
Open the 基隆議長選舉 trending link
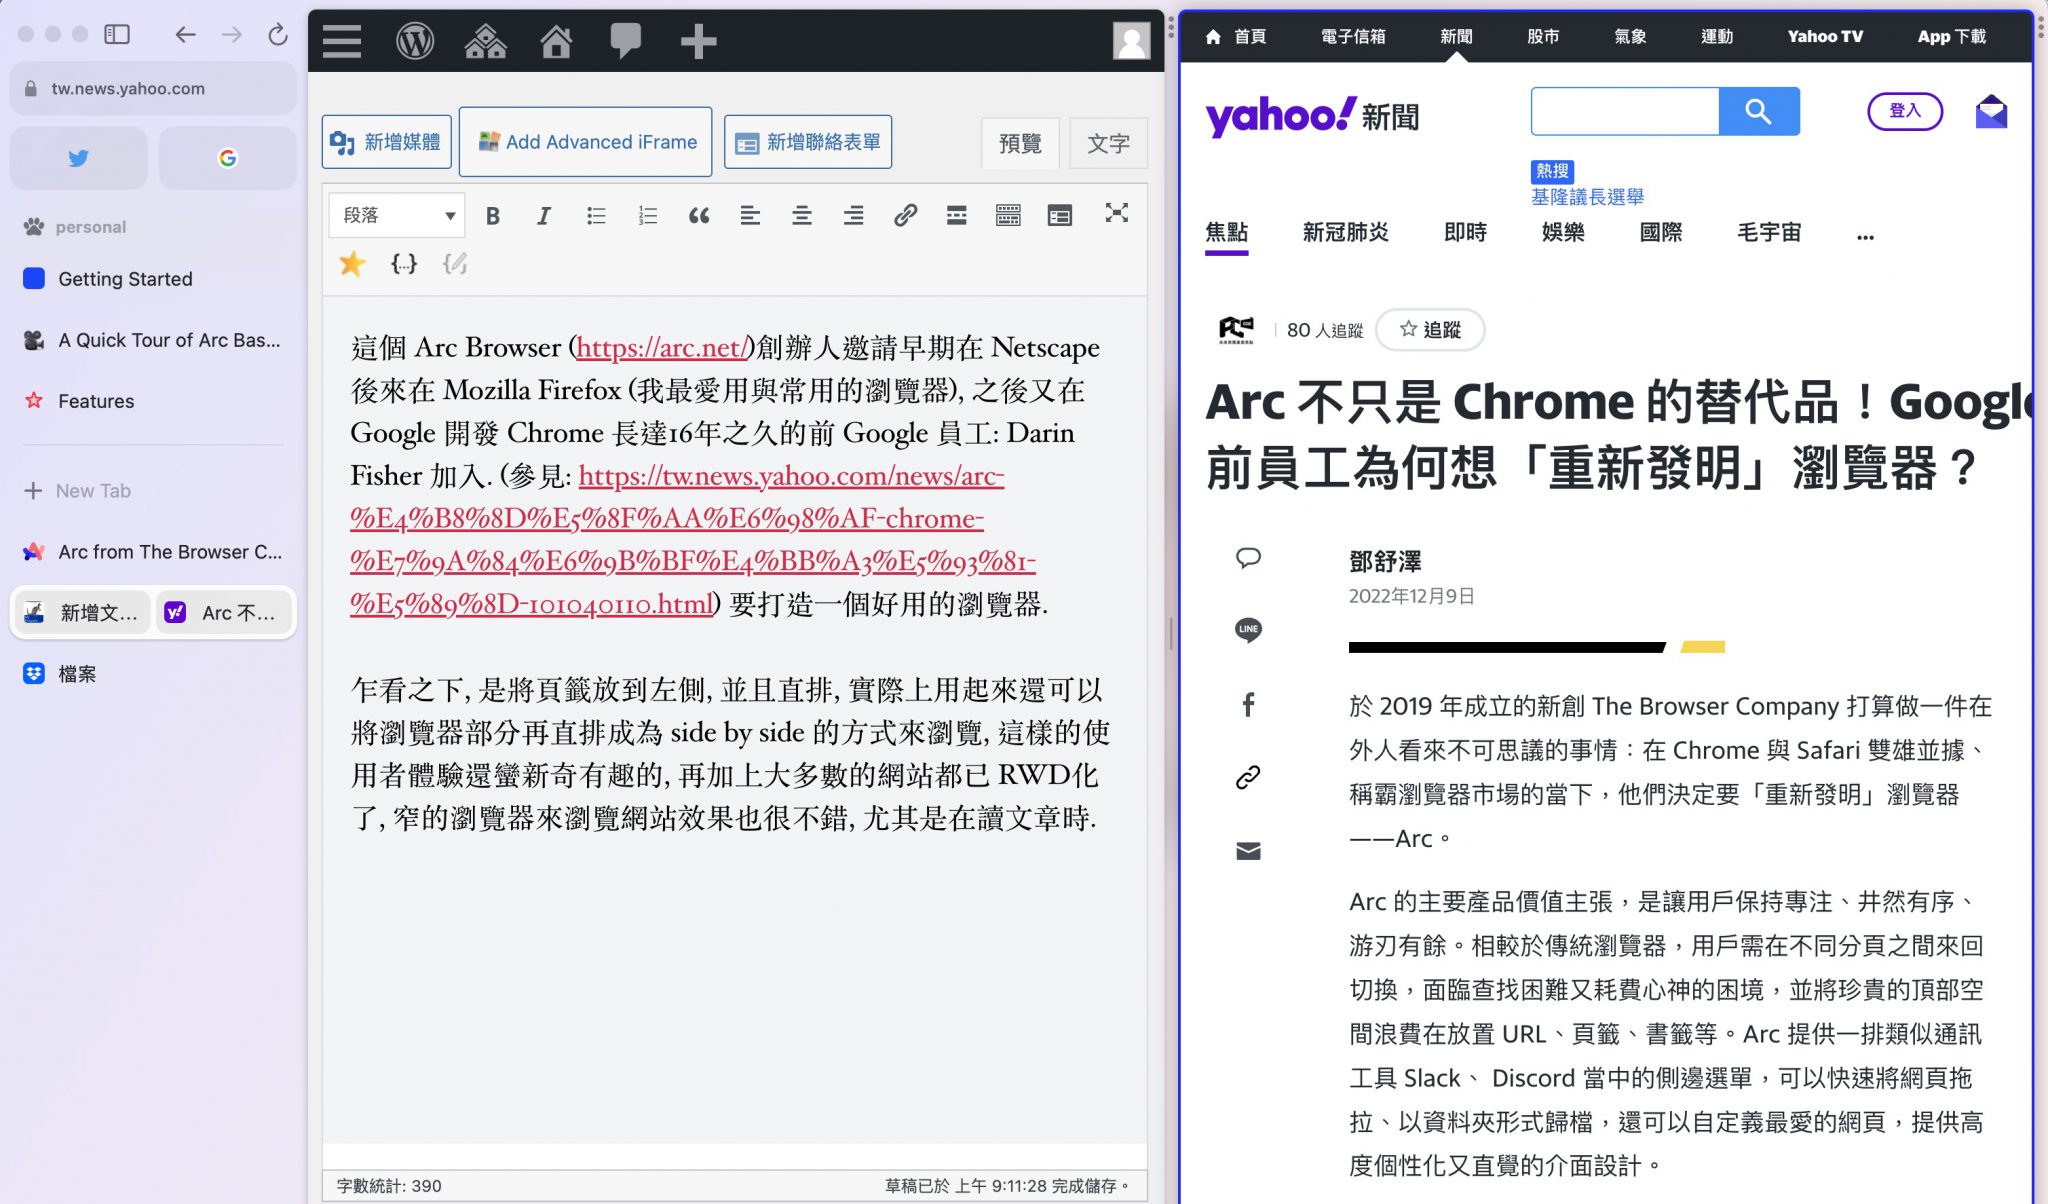tap(1587, 197)
